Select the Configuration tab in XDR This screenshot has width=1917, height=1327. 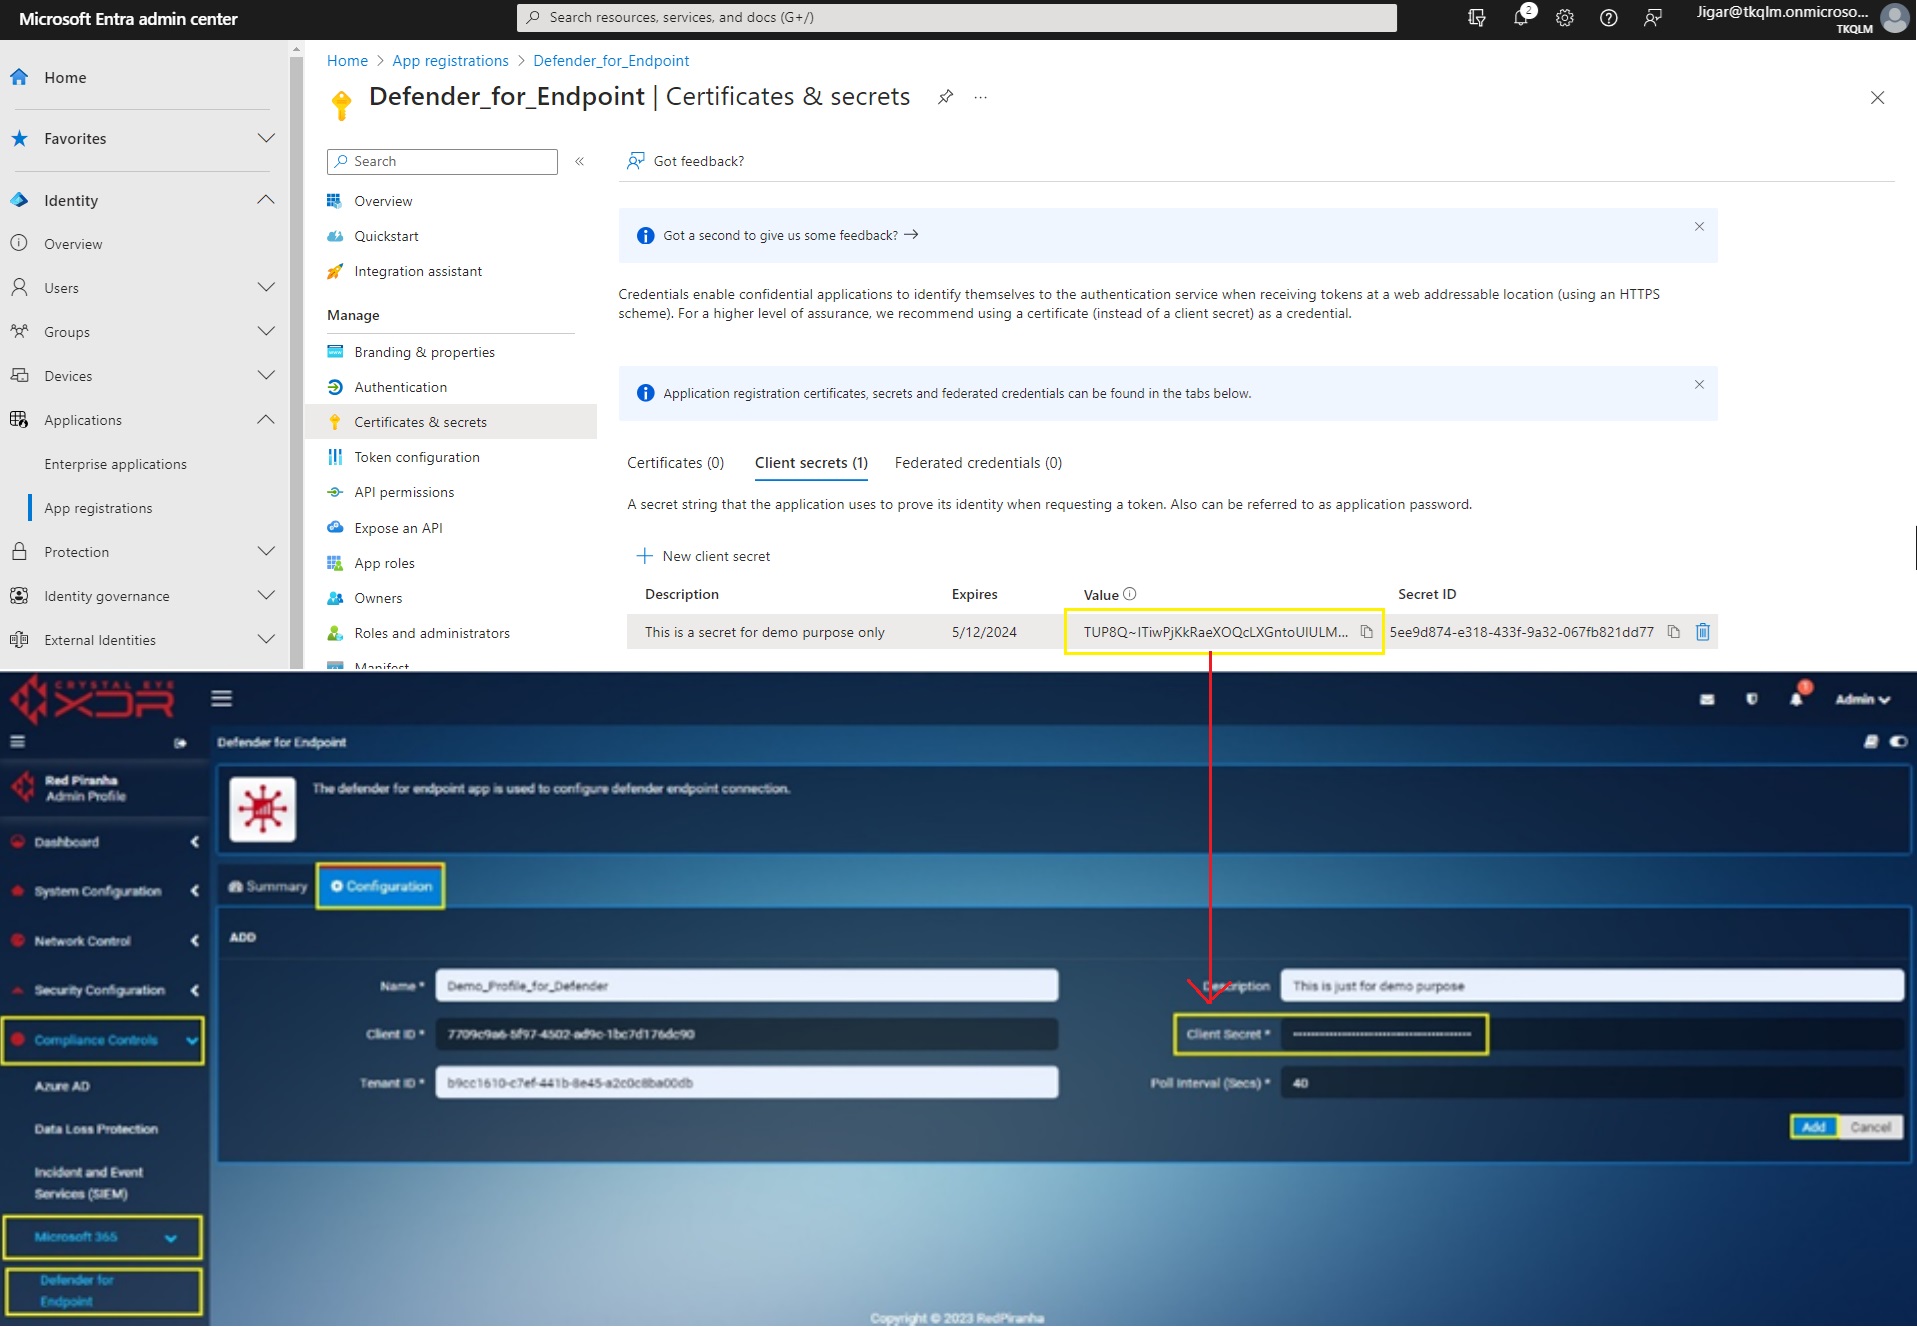click(381, 887)
